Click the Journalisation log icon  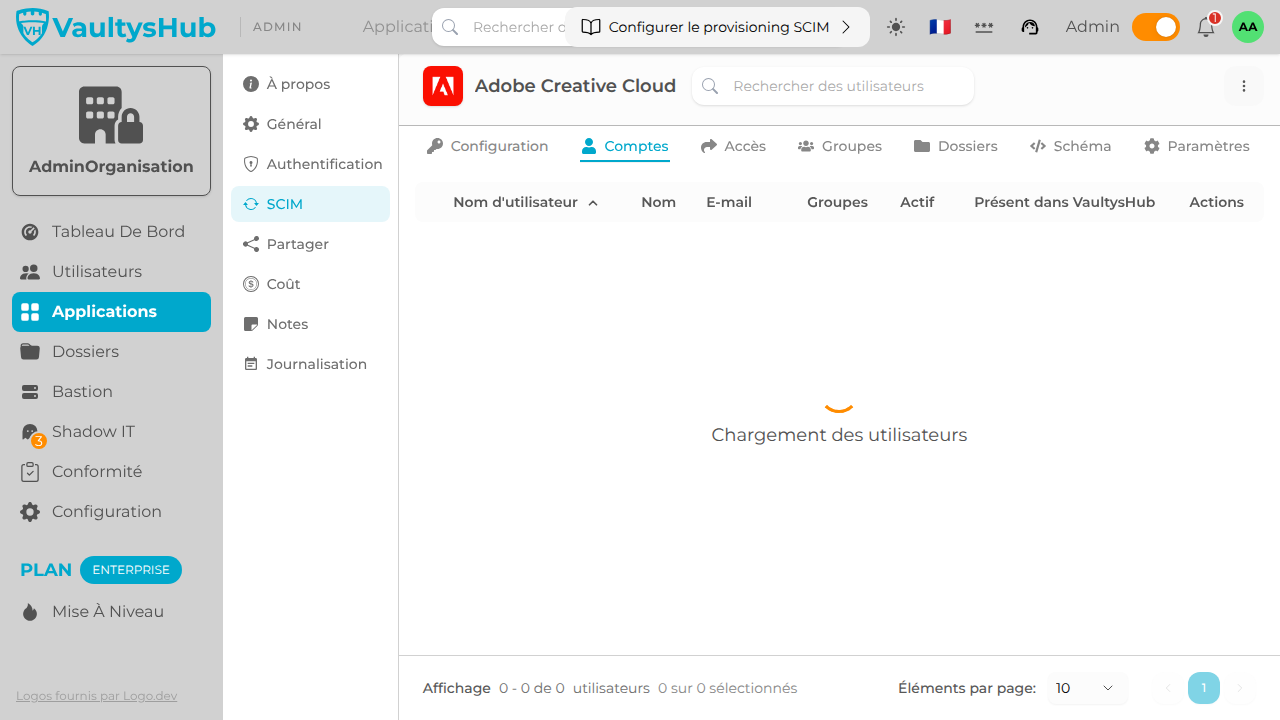[x=251, y=364]
